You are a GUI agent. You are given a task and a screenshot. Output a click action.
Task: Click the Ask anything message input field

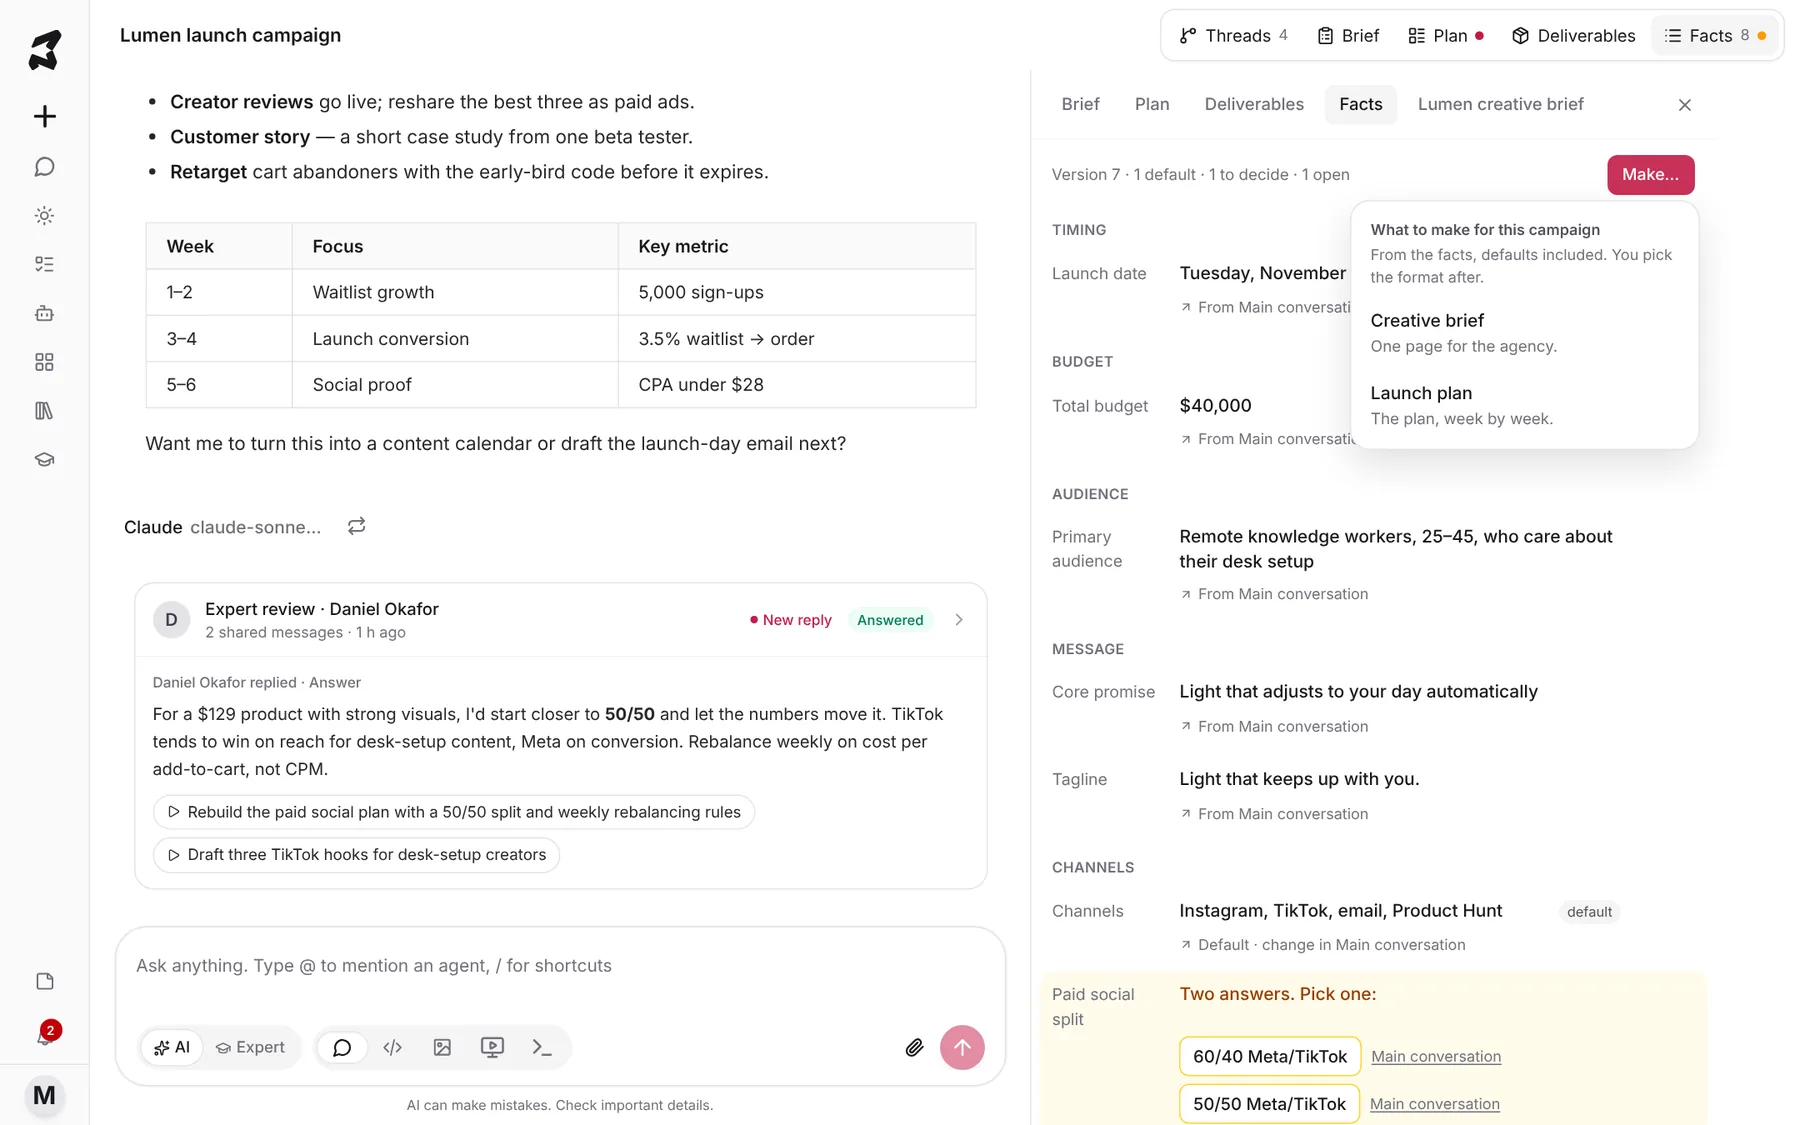560,966
